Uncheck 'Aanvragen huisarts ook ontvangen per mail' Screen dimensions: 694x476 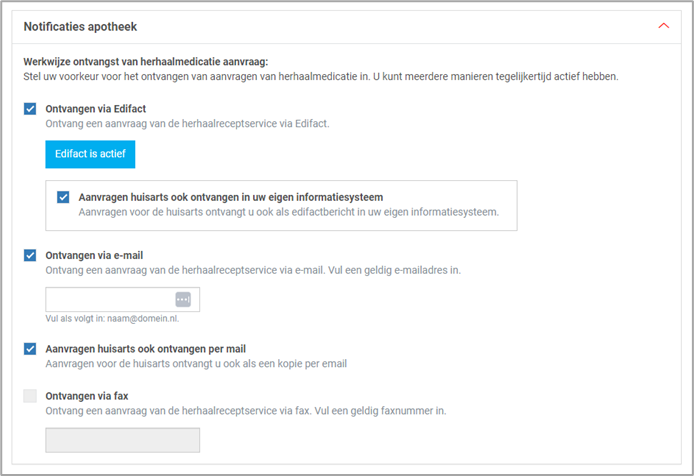pos(30,348)
